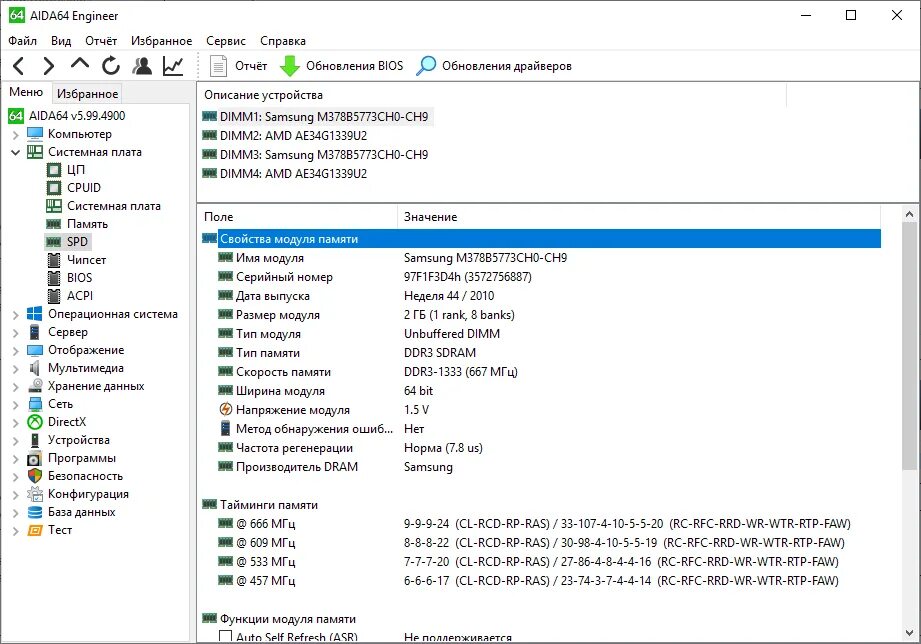Select the Системная плата child item icon
The image size is (921, 644).
pos(53,206)
